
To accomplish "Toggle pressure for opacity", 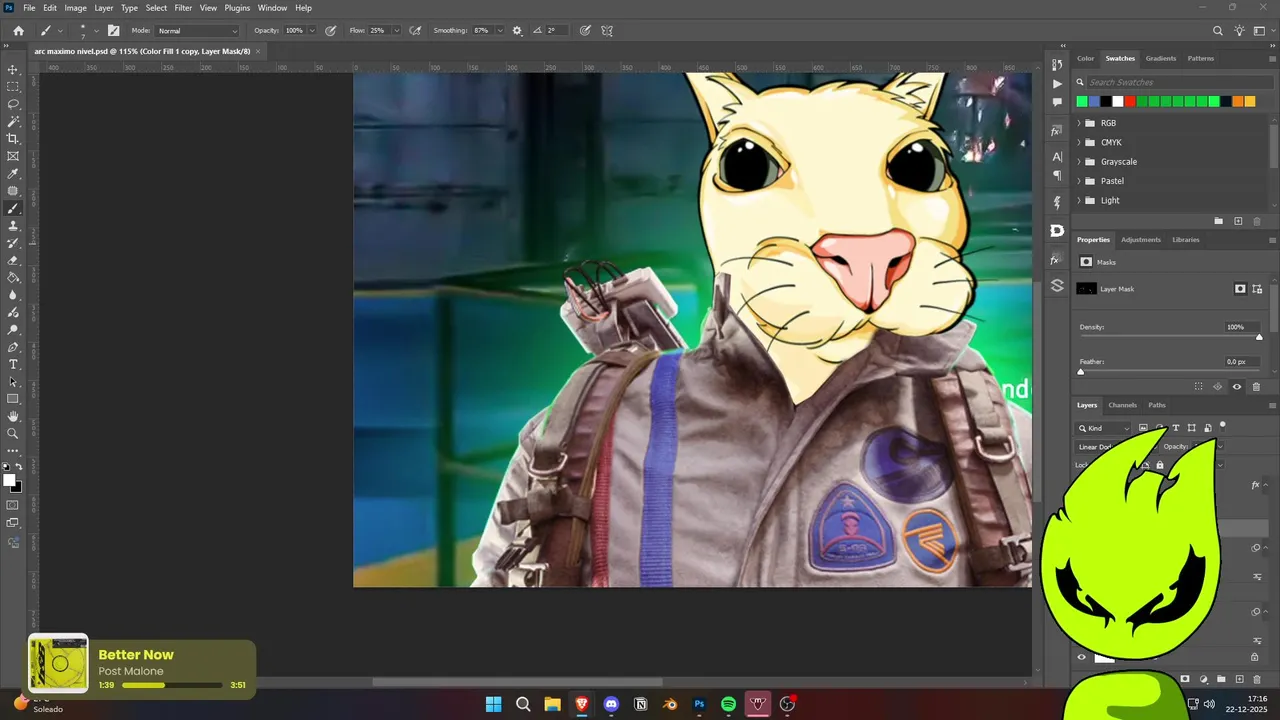I will (x=330, y=31).
